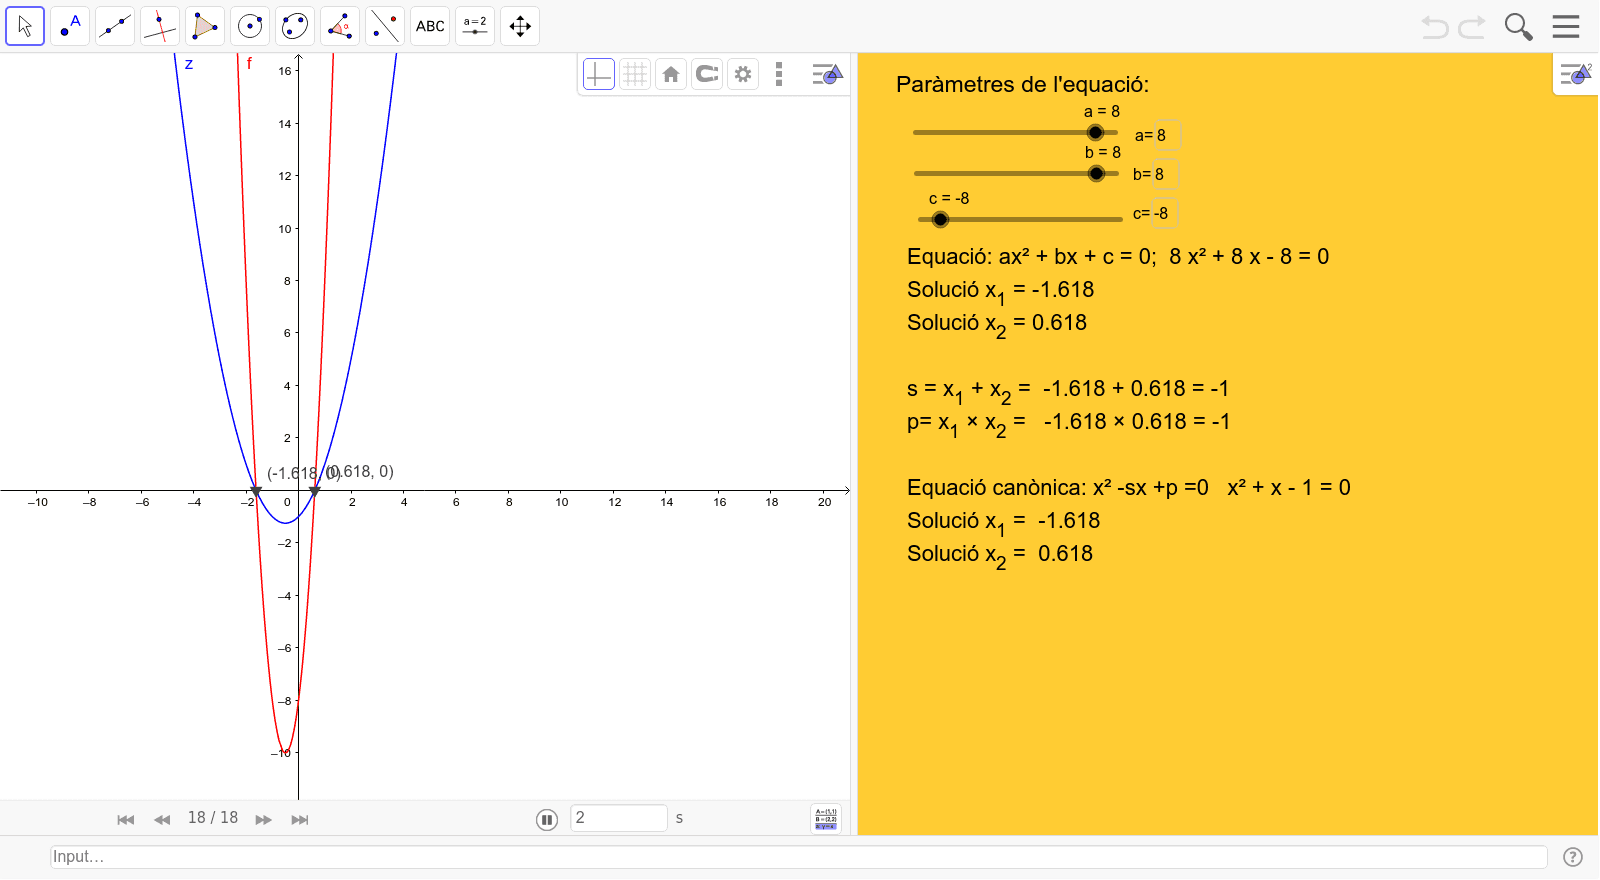
Task: Toggle point capturing magnet icon
Action: pyautogui.click(x=707, y=74)
